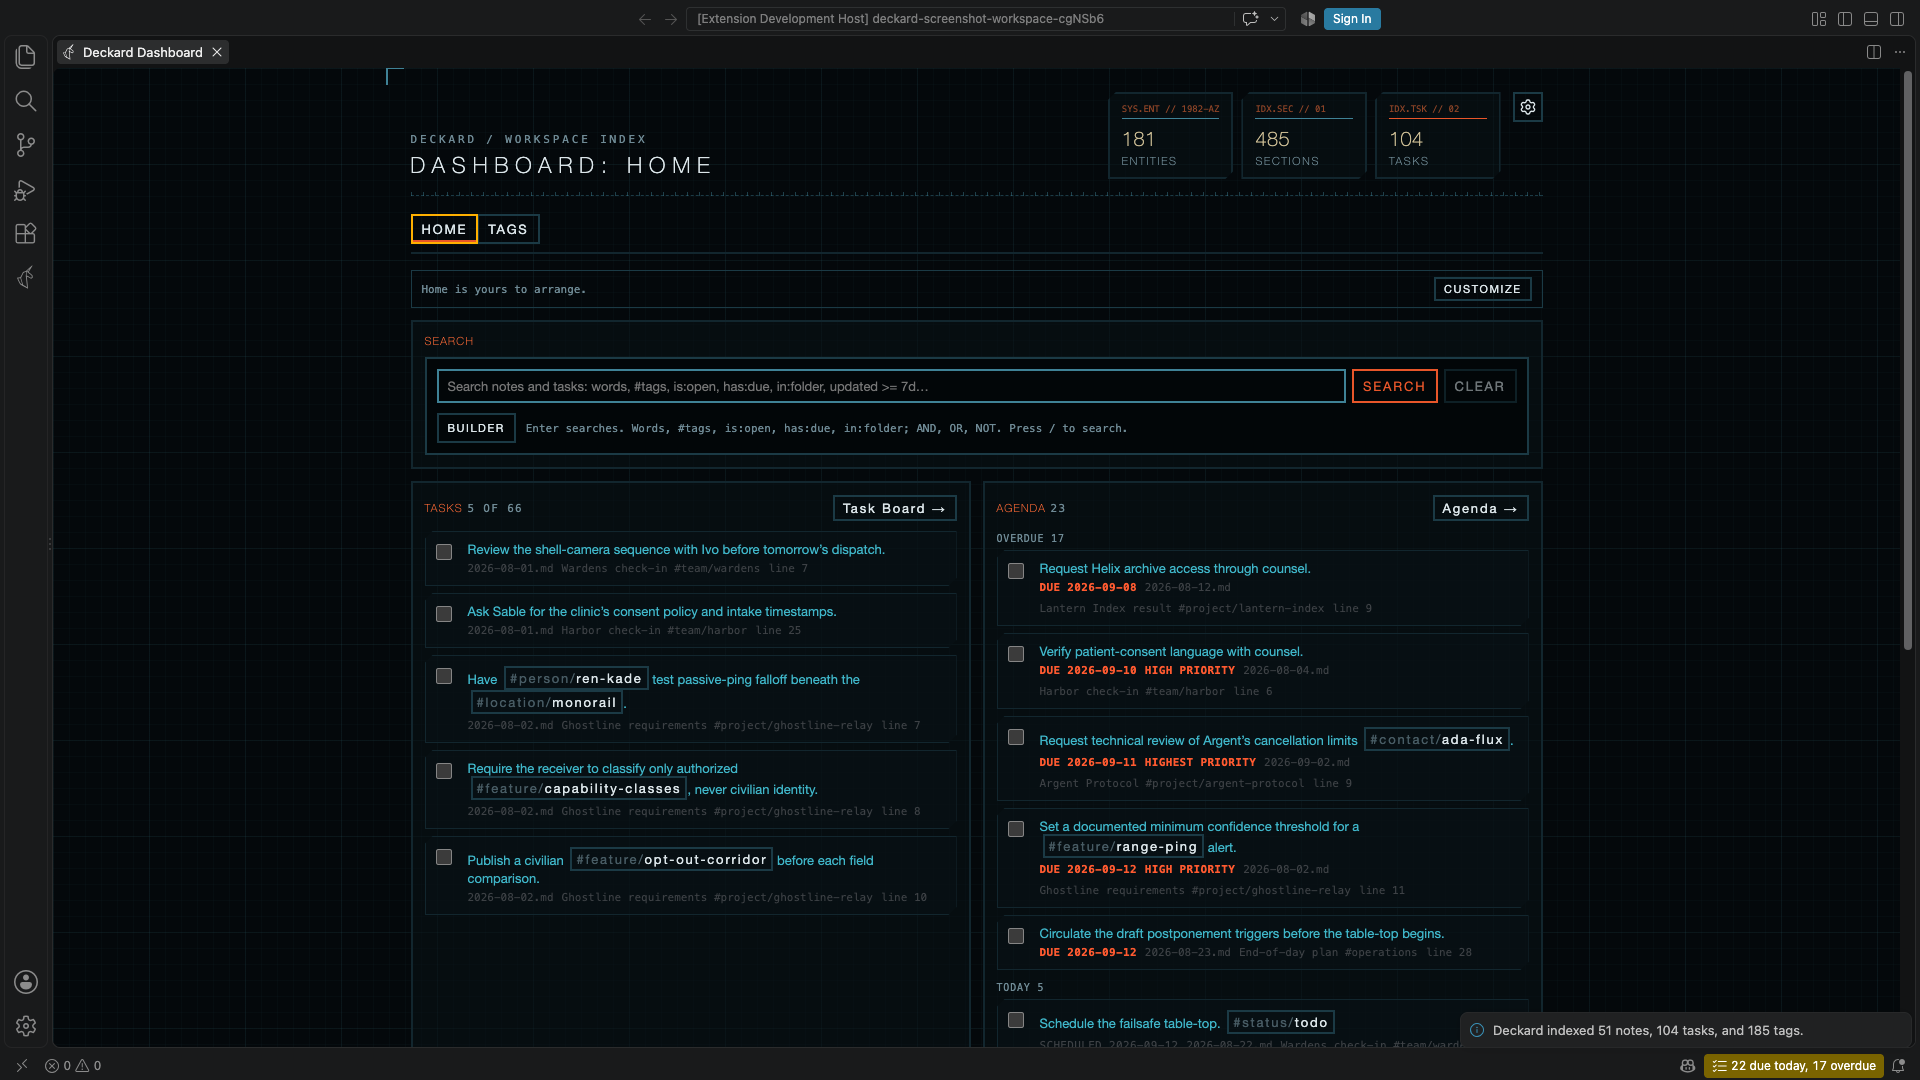Check the minimum confidence threshold task
The image size is (1920, 1080).
pos(1016,829)
